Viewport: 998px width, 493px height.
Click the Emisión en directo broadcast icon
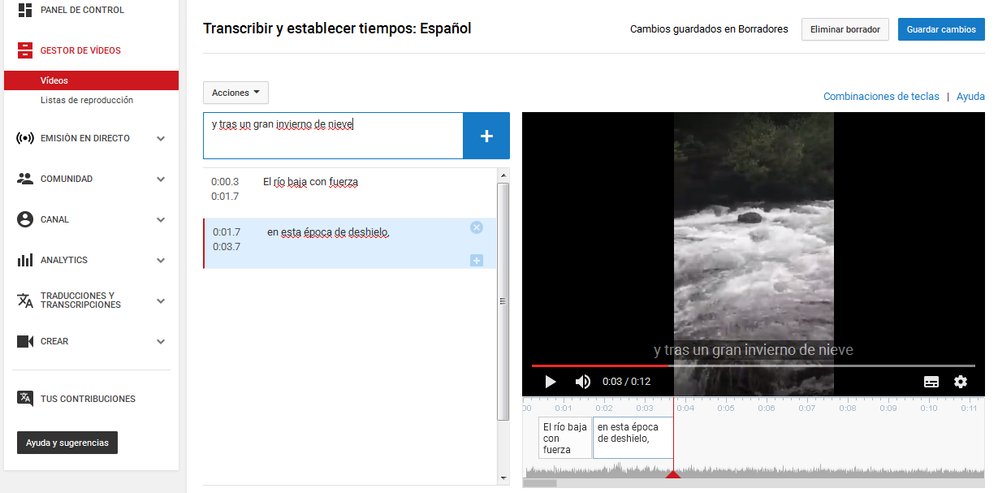(25, 138)
